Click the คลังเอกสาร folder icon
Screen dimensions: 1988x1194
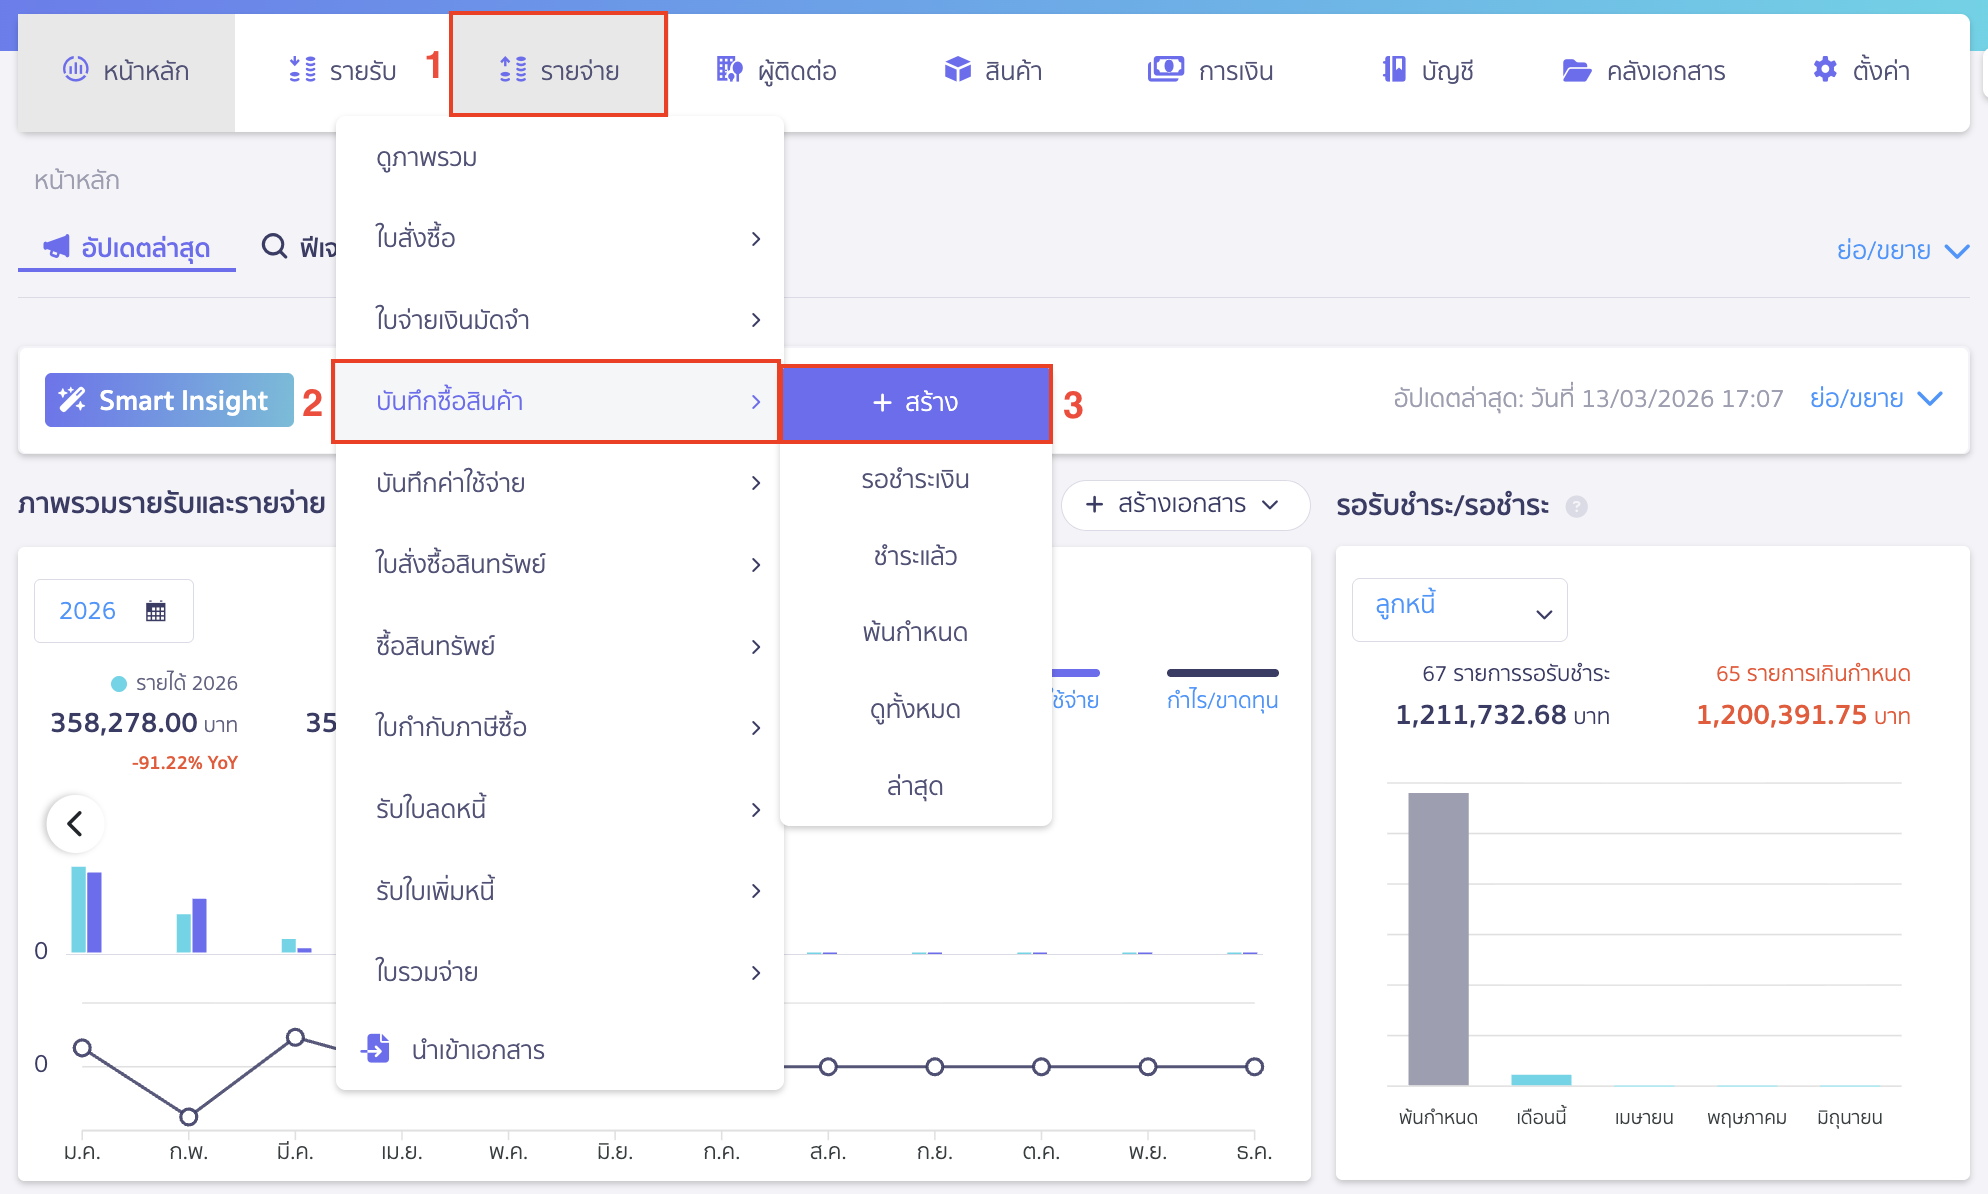[1576, 70]
